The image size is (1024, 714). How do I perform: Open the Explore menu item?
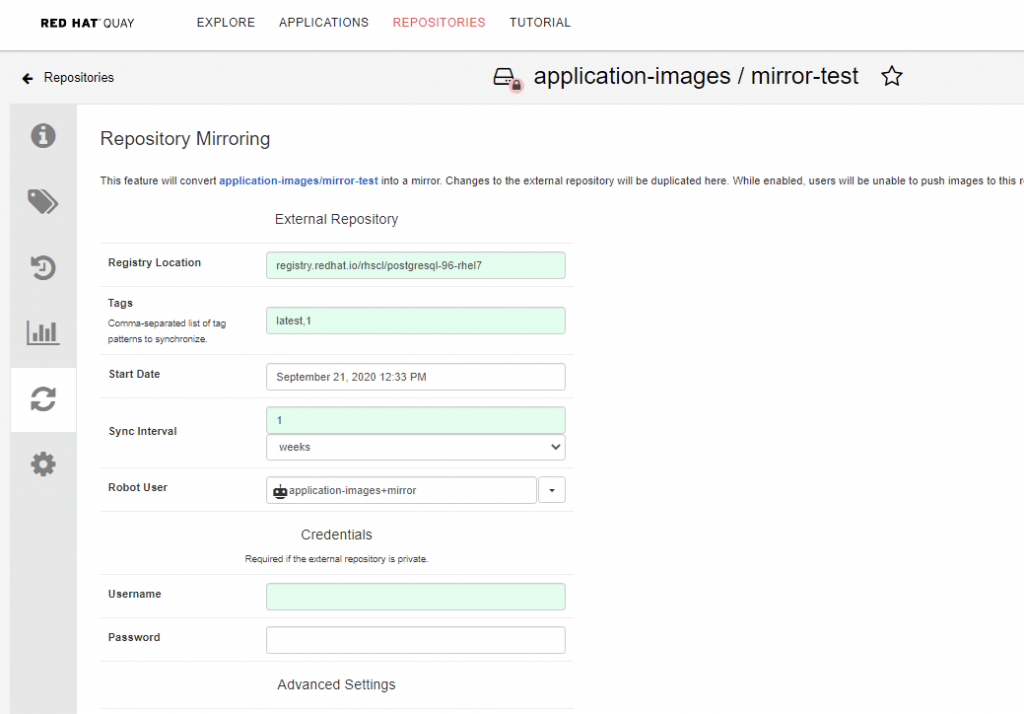225,22
